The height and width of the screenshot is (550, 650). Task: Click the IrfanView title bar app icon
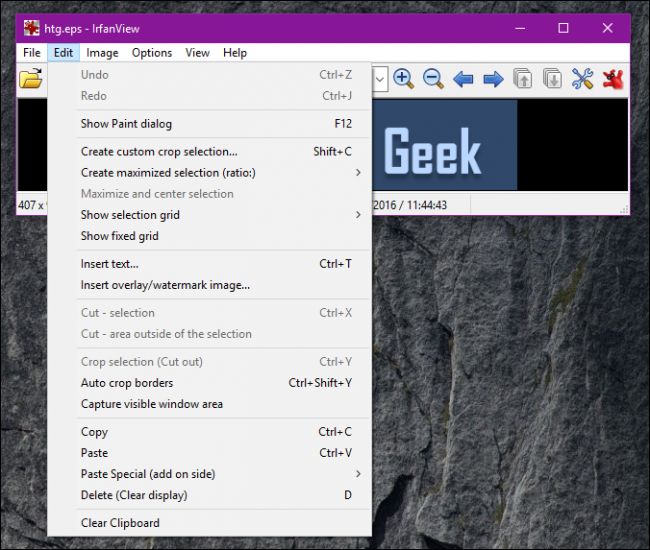click(32, 28)
